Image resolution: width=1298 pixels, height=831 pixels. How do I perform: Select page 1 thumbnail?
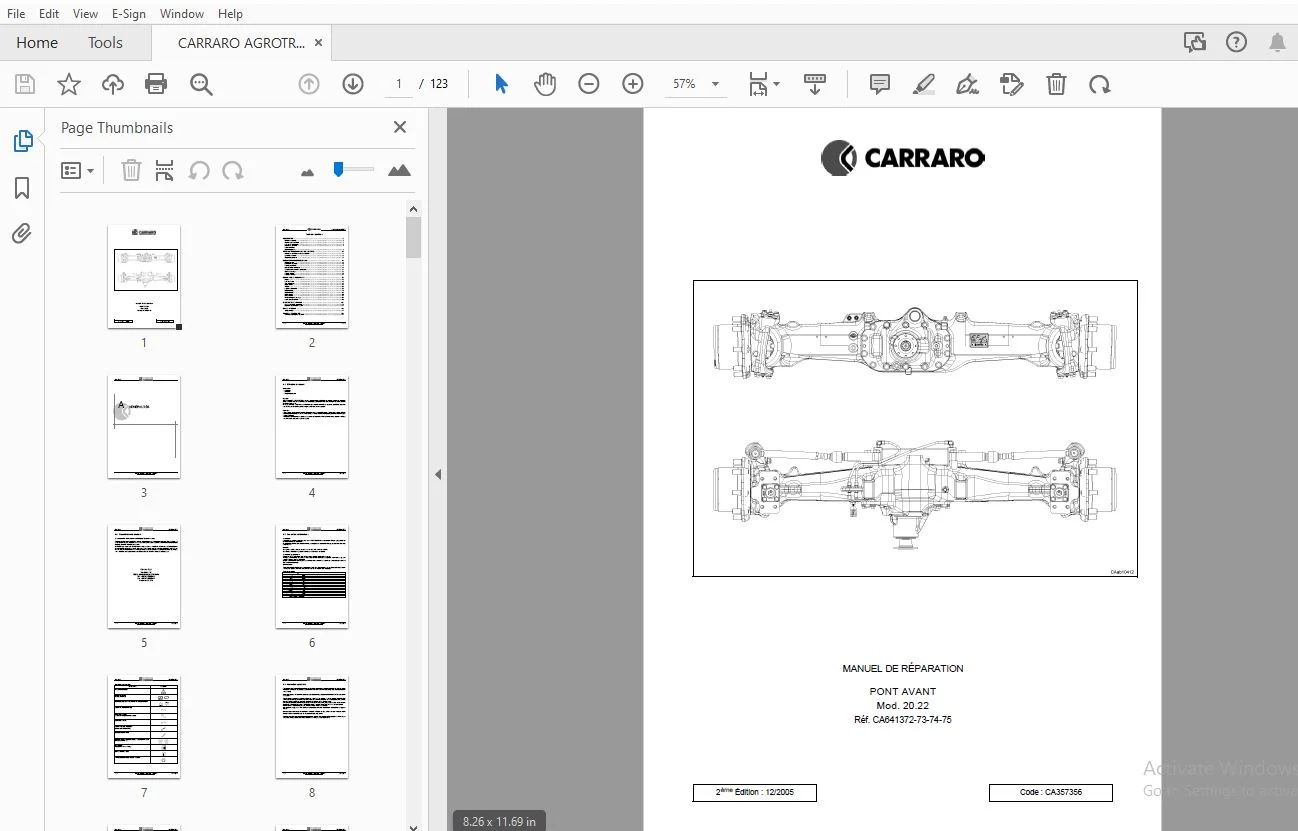144,276
